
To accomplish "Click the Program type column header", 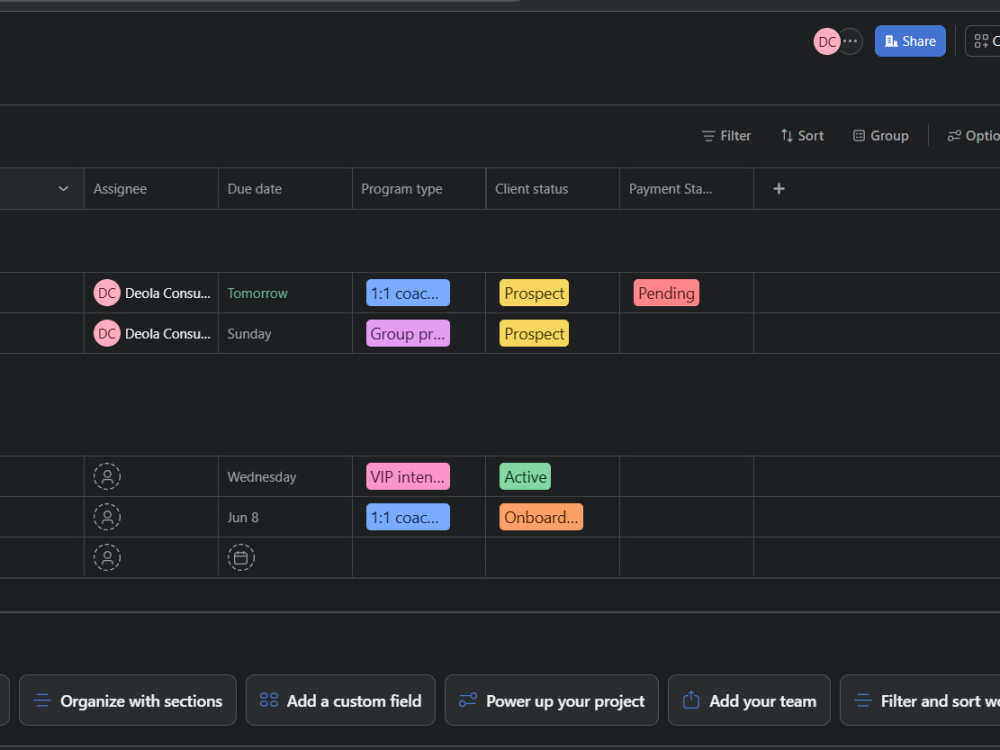I will coord(419,189).
